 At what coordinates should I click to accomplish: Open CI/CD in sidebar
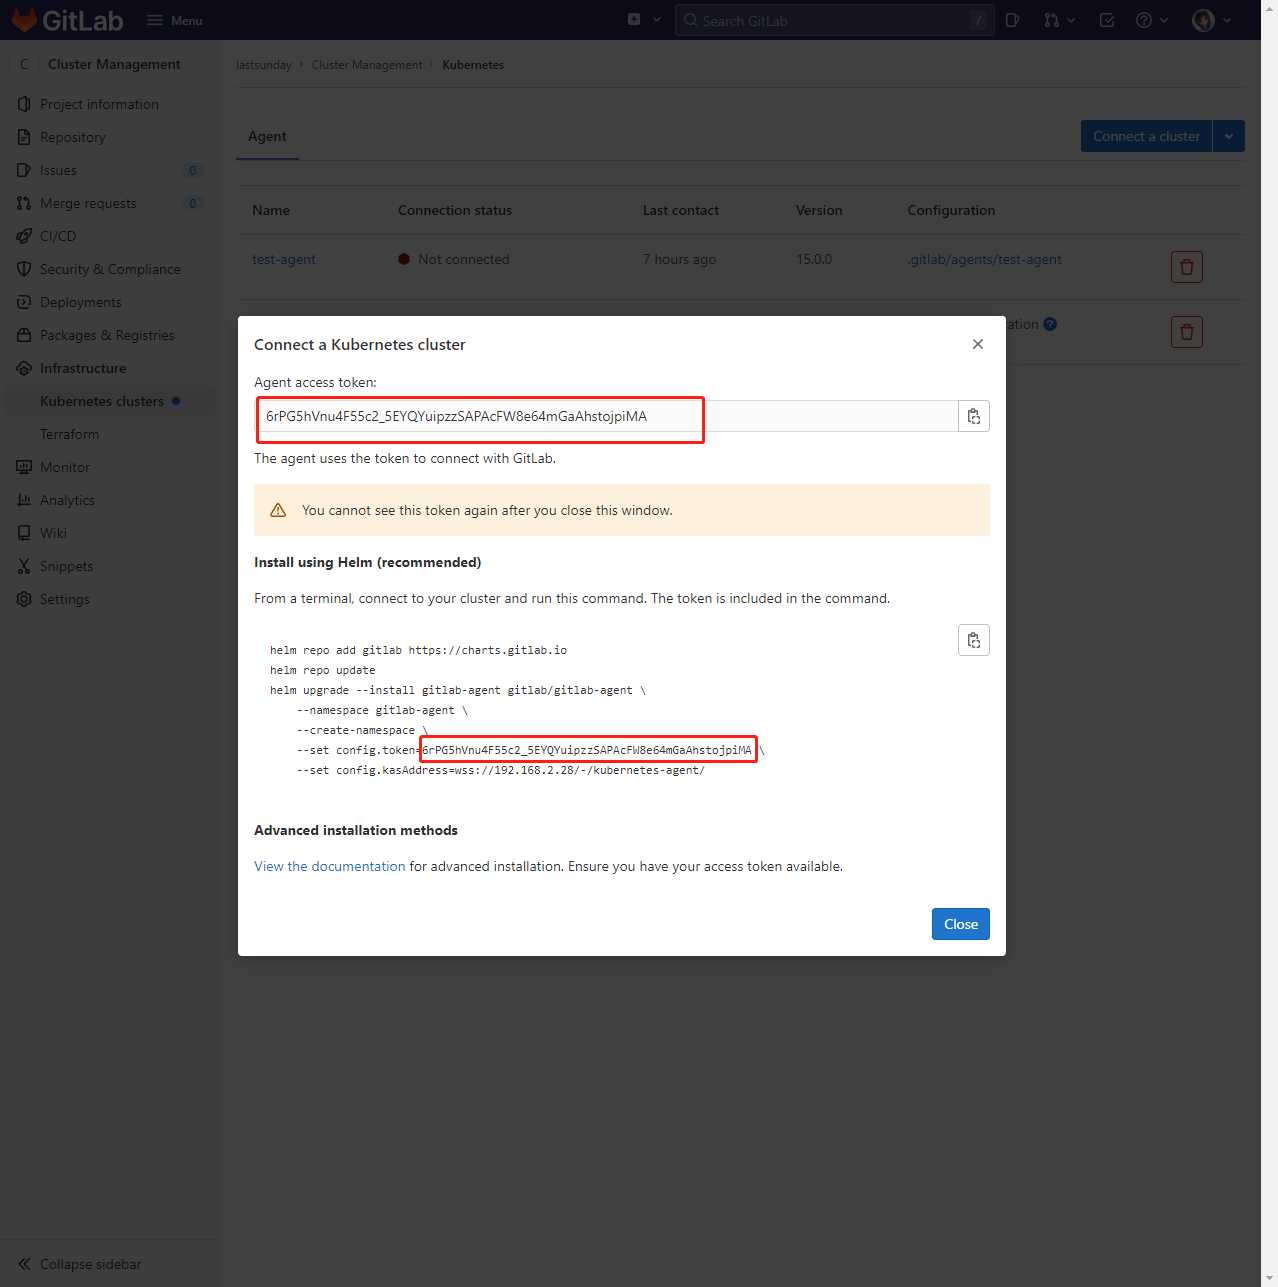(x=110, y=236)
